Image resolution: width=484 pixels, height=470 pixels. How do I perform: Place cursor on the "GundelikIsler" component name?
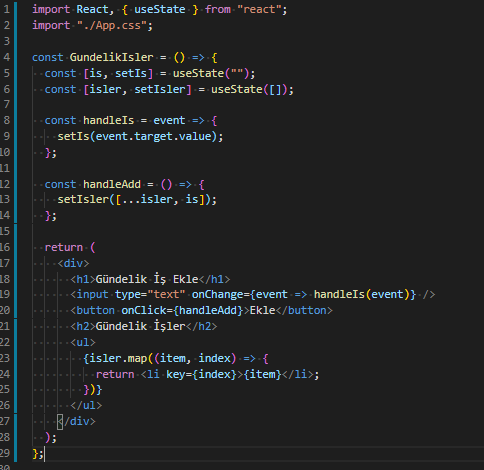[112, 57]
